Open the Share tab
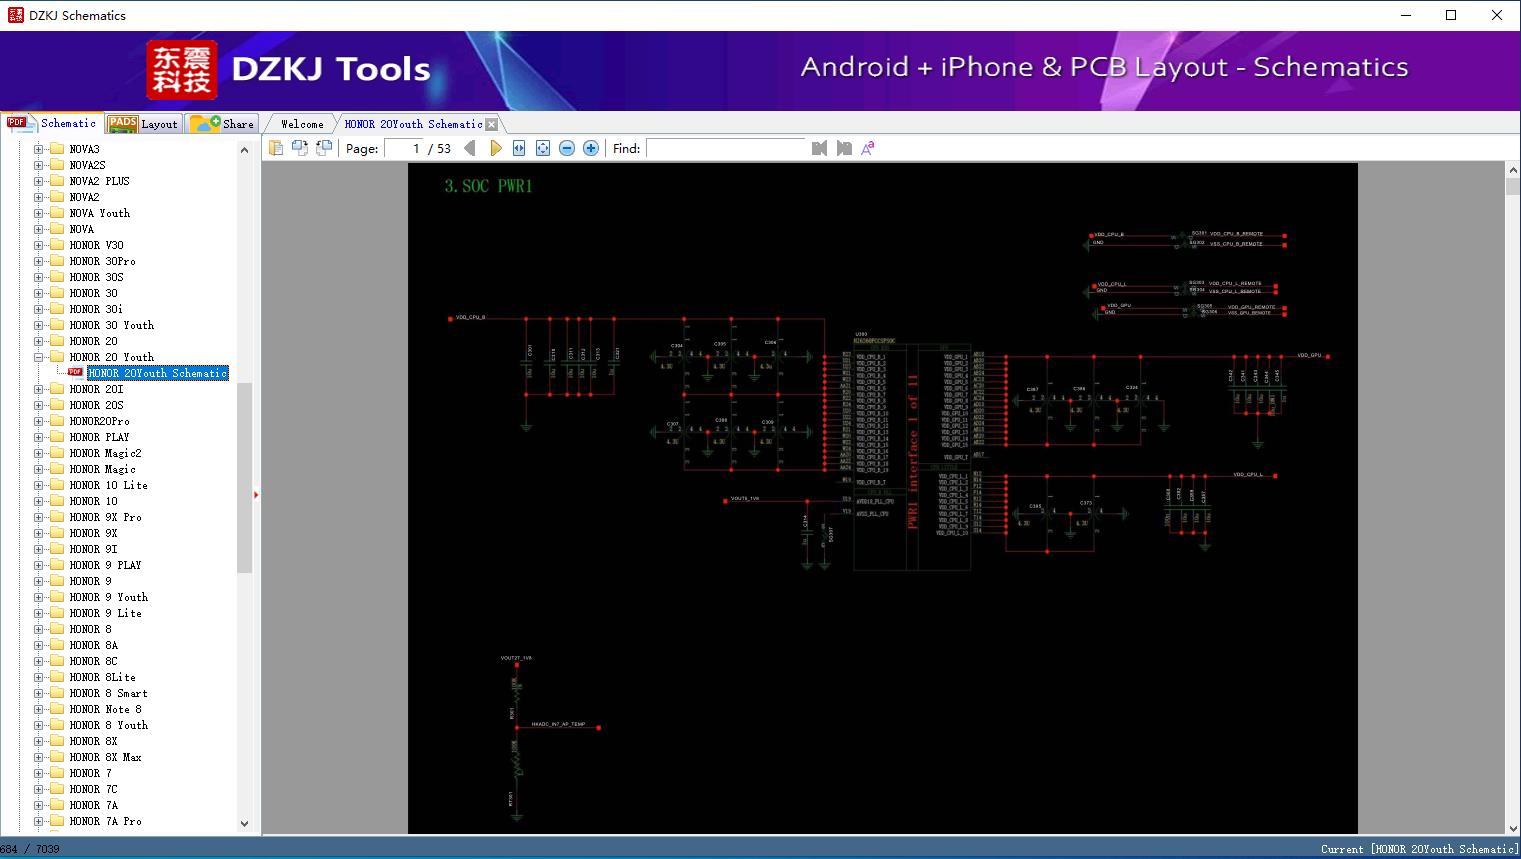The image size is (1521, 859). point(223,124)
